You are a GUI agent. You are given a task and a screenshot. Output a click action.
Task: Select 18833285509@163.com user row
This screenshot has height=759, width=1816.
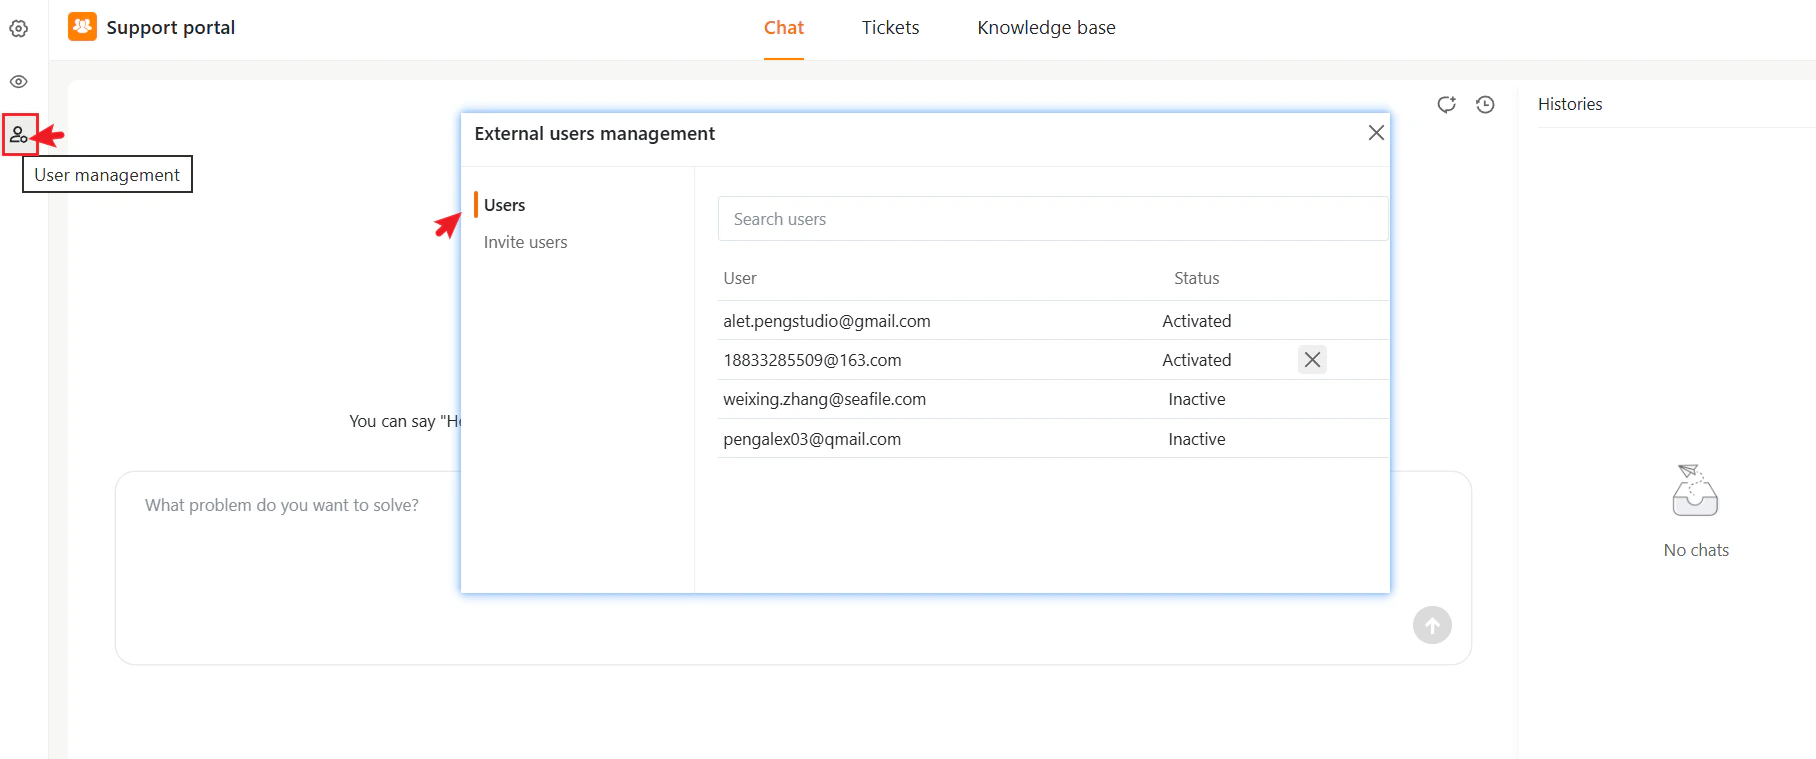(1053, 360)
